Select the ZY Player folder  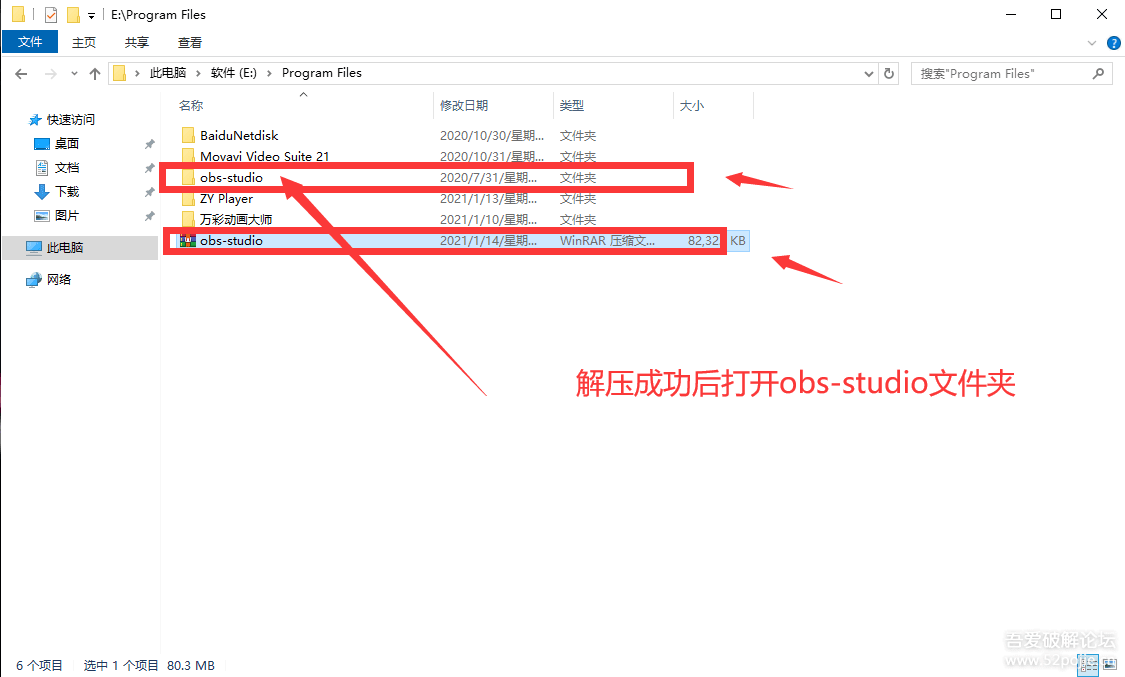pyautogui.click(x=226, y=199)
